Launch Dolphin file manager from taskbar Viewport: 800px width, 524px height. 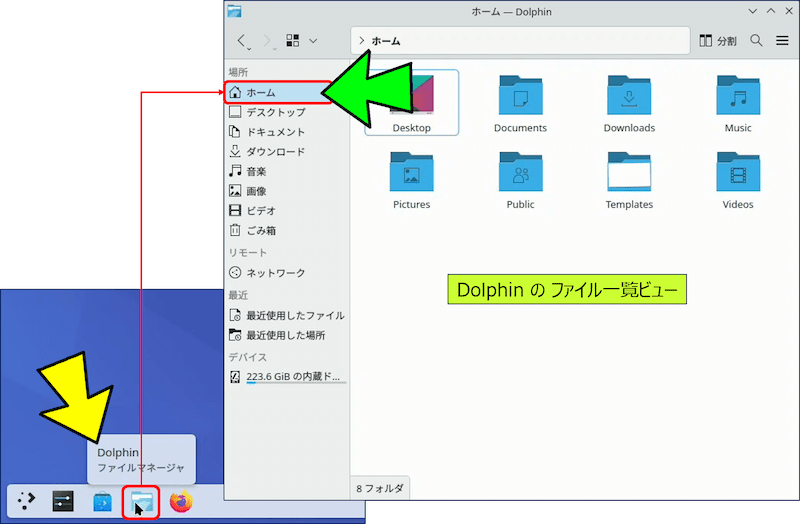click(141, 502)
